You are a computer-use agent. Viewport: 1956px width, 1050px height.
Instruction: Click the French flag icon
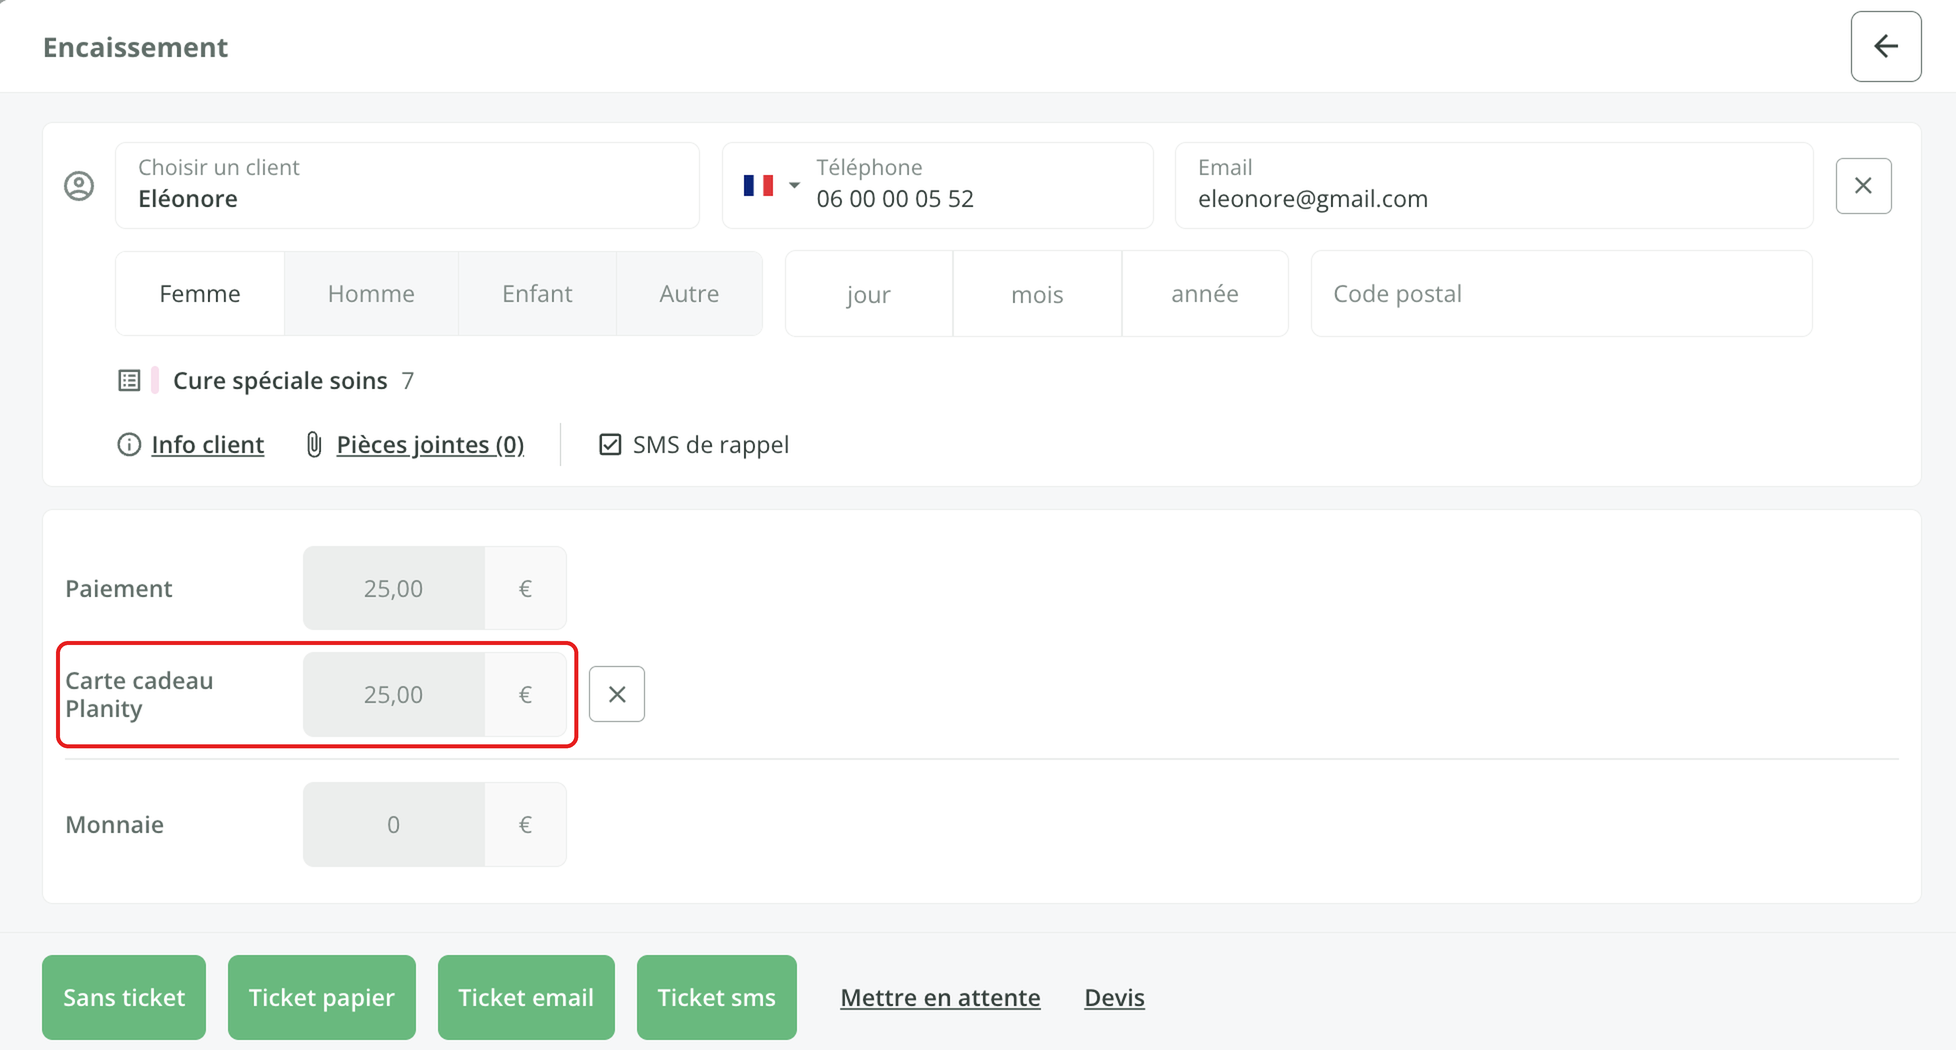(758, 186)
